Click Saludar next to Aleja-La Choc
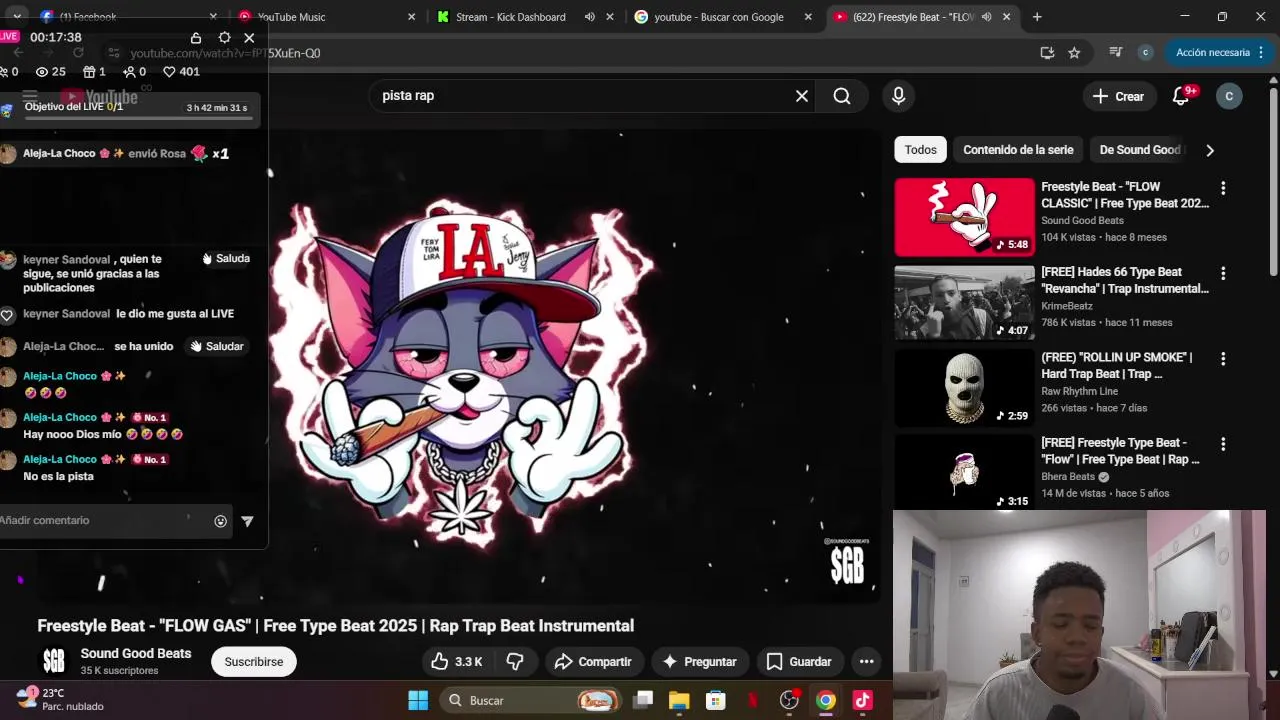The height and width of the screenshot is (720, 1280). click(217, 346)
